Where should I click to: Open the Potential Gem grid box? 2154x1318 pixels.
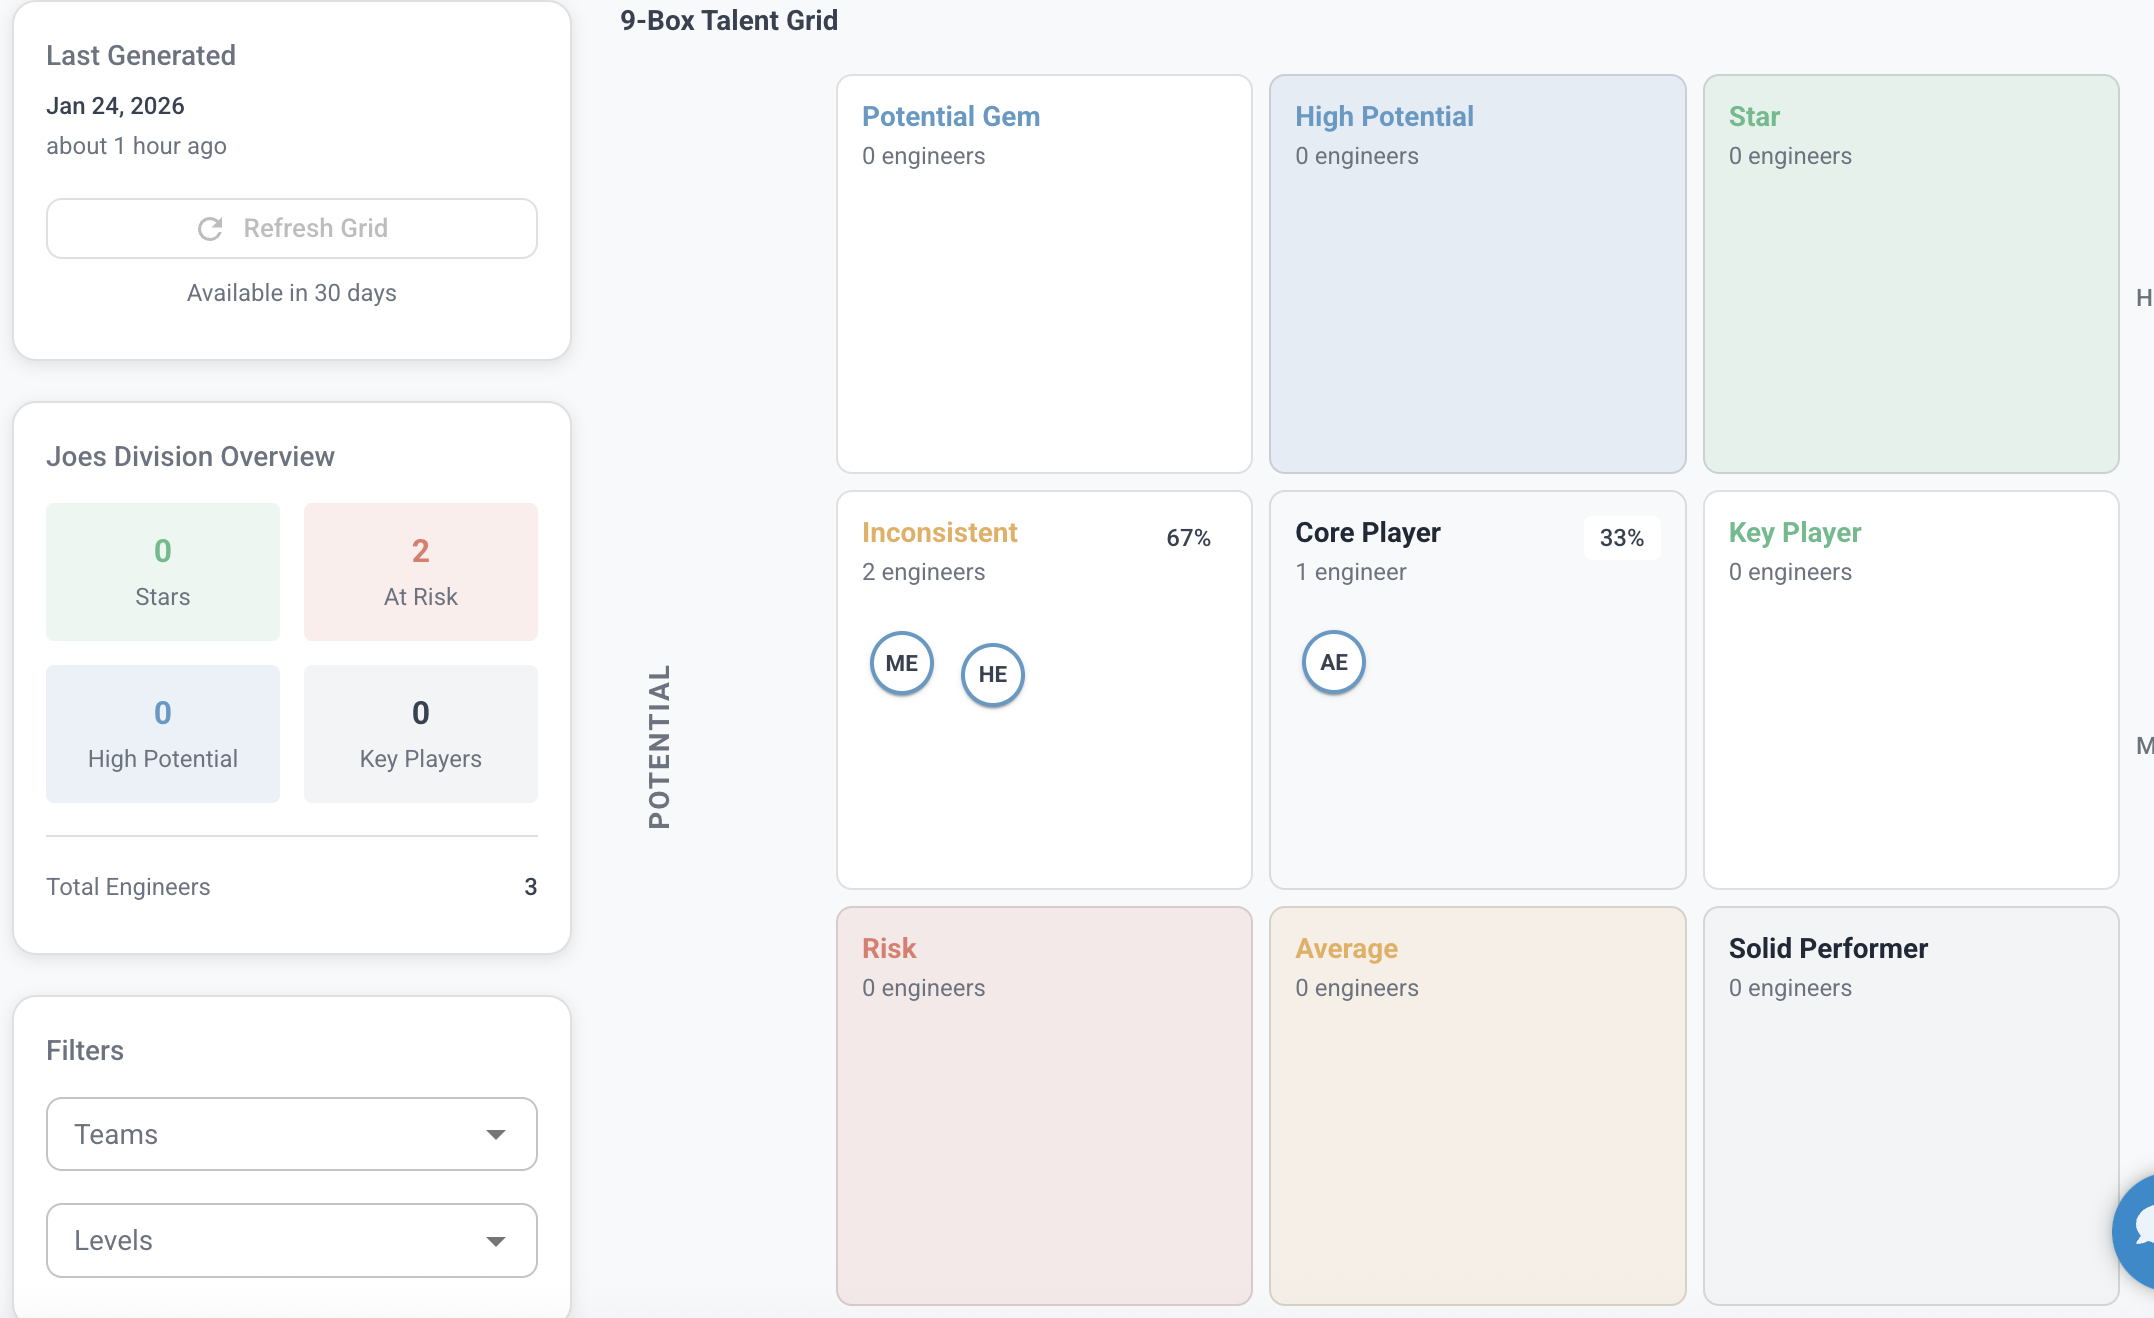coord(1044,274)
